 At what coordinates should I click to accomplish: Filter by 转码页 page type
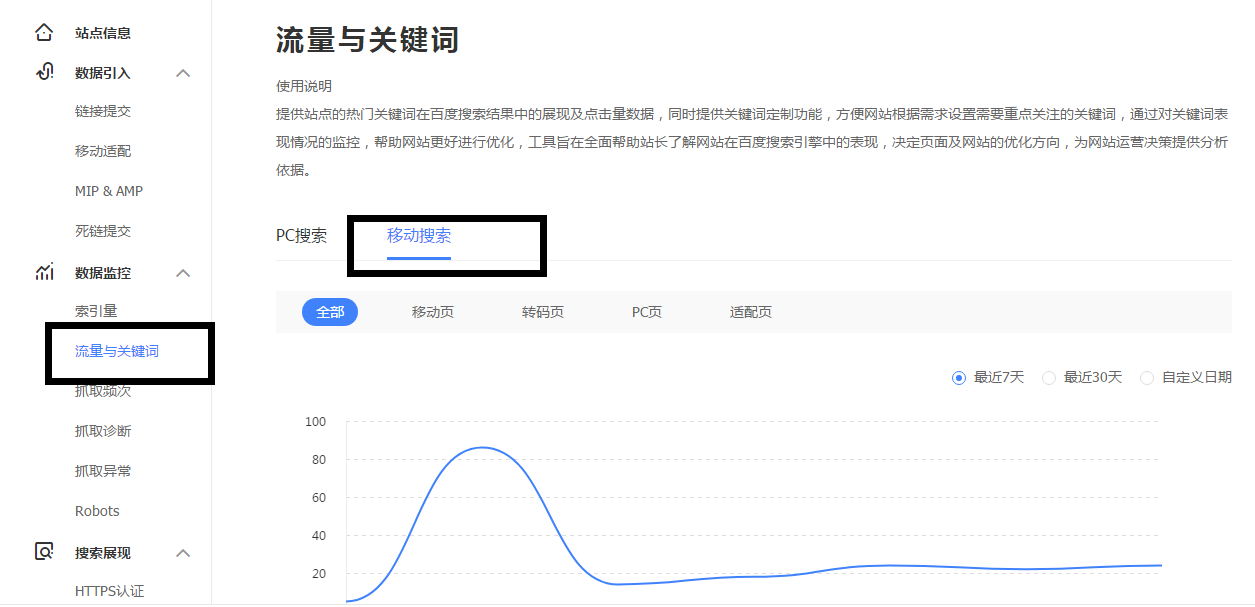(543, 312)
